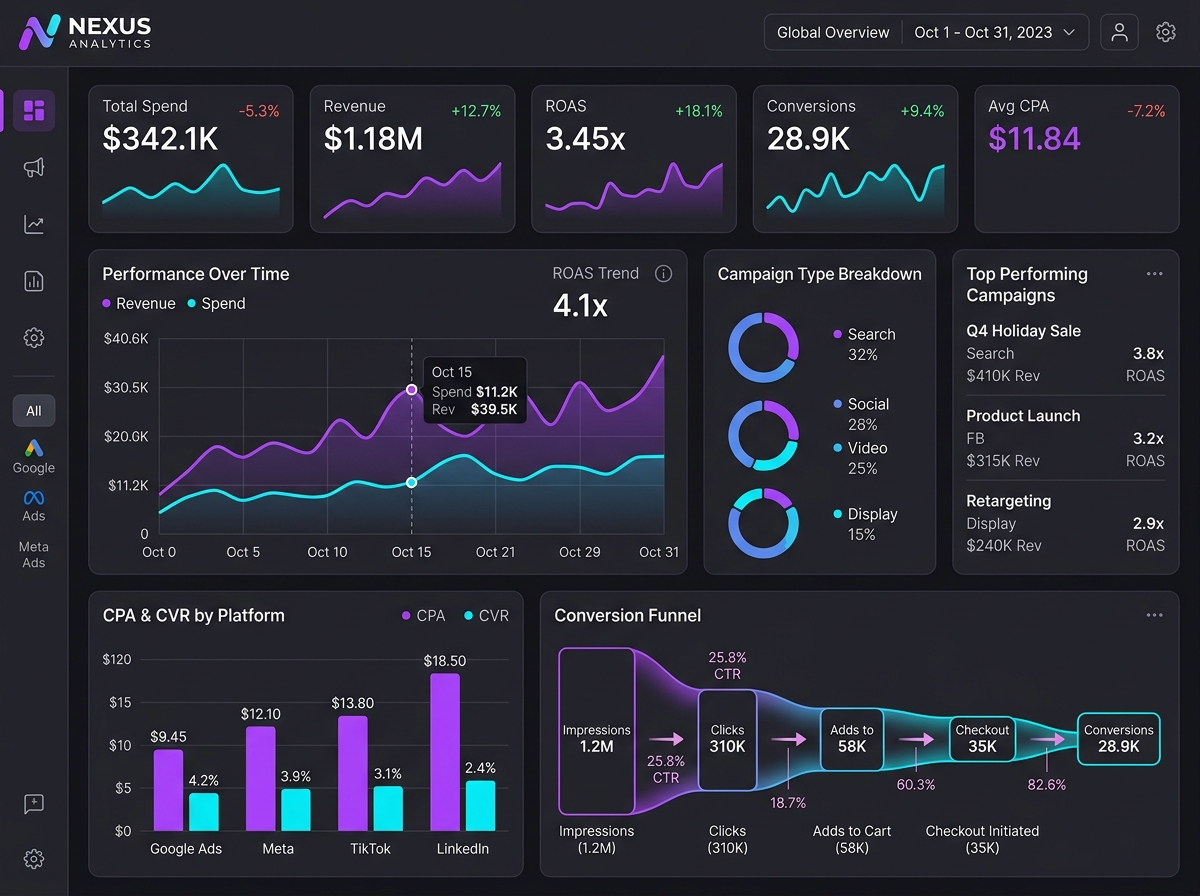Click the 60.3% funnel conversion rate
1200x896 pixels.
pyautogui.click(x=915, y=785)
